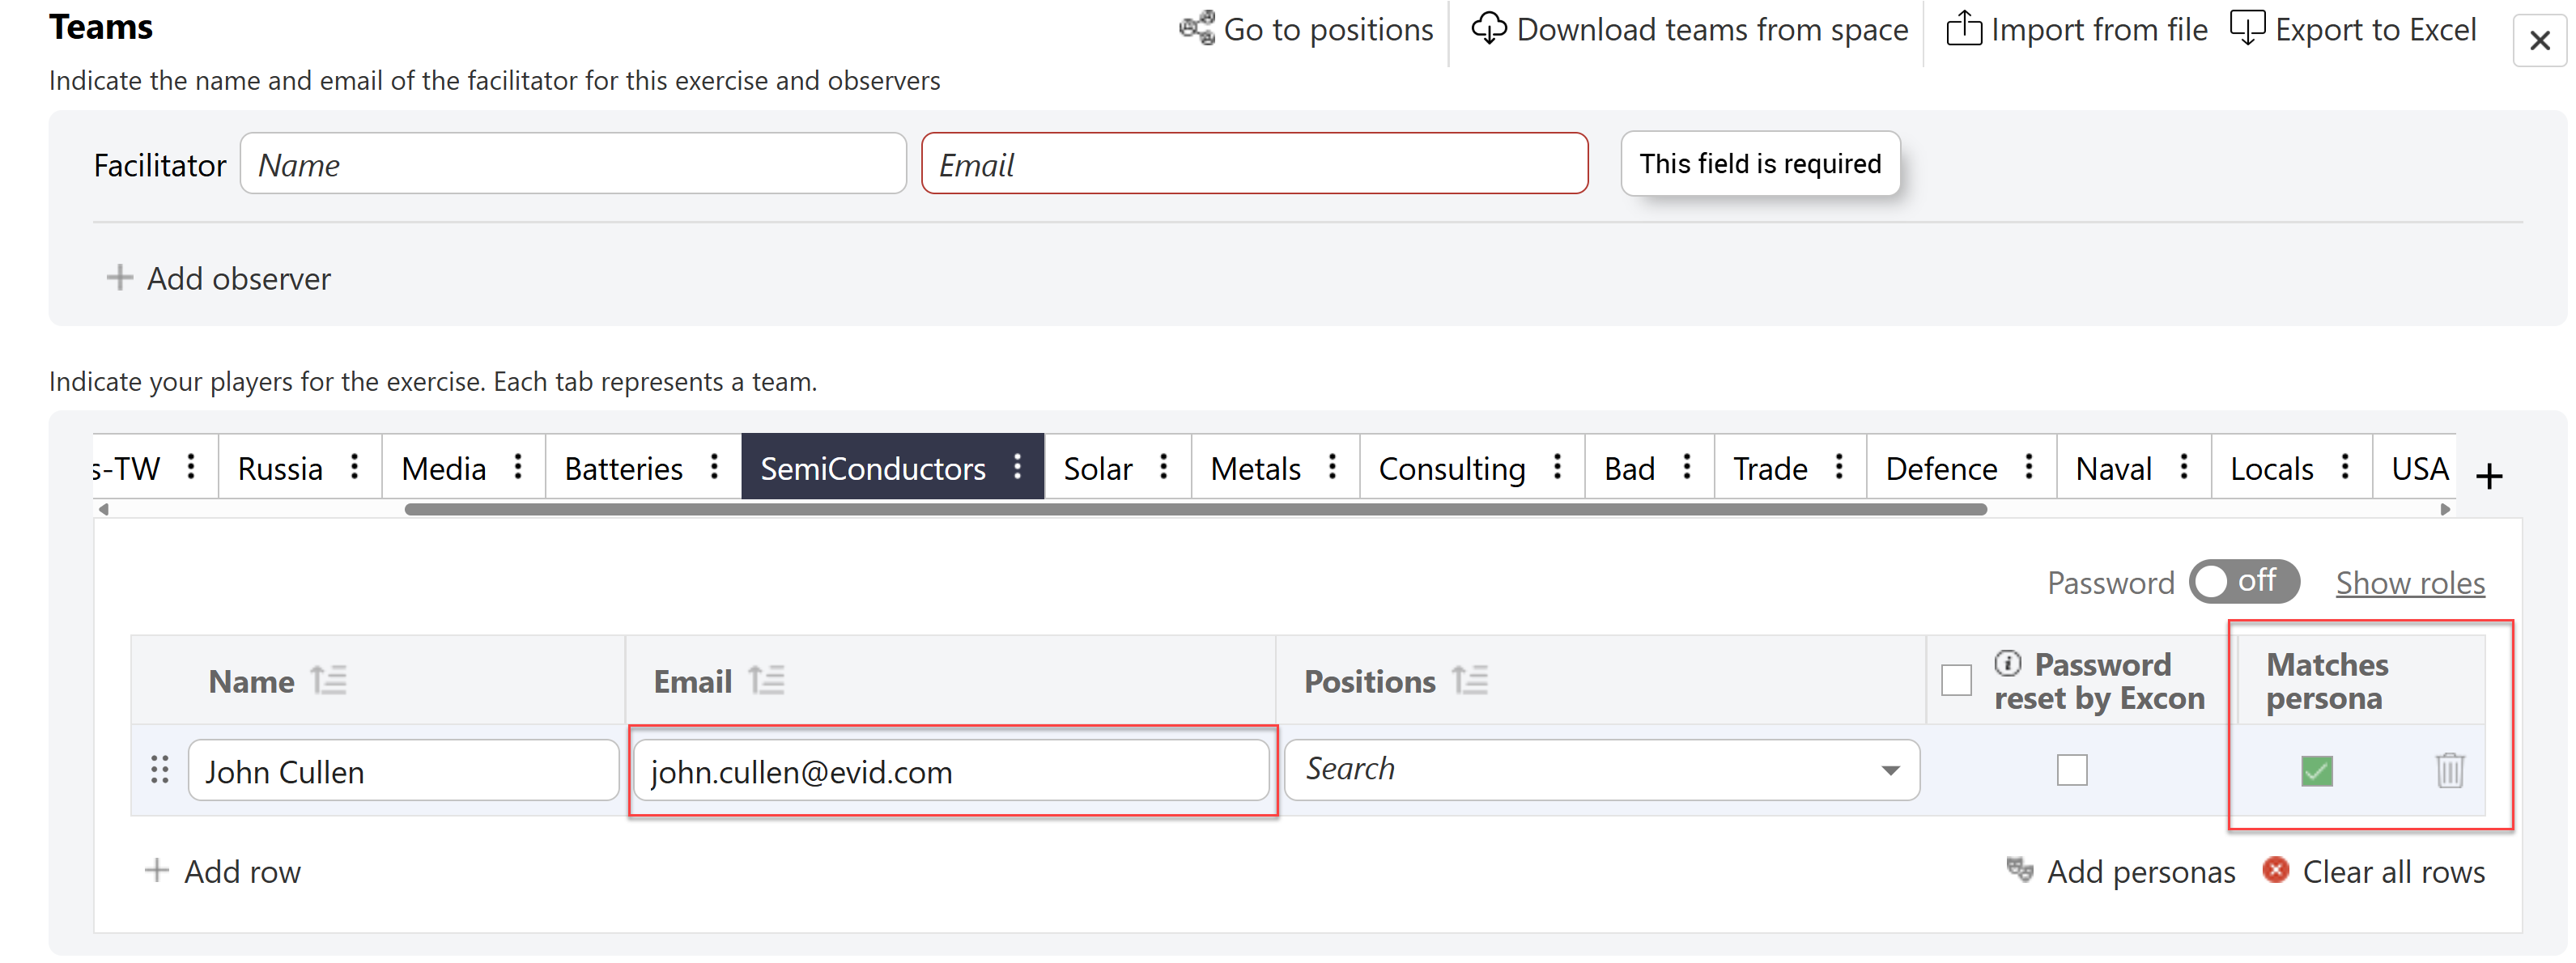2576x963 pixels.
Task: Switch to the Consulting team tab
Action: coord(1451,468)
